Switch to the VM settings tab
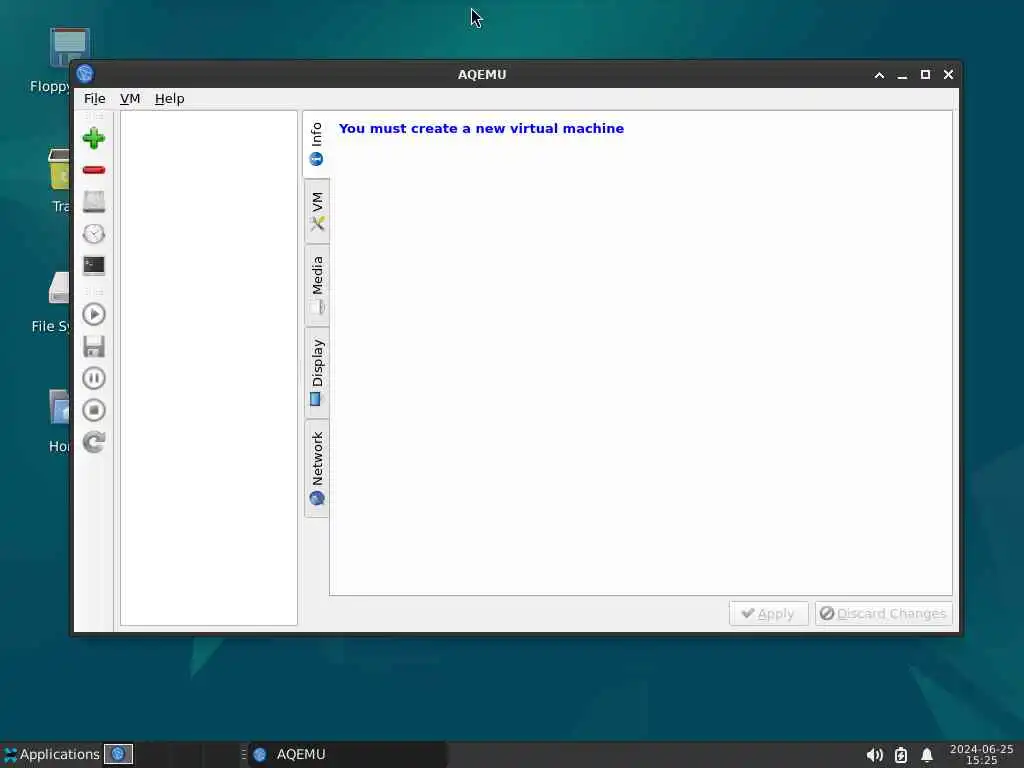This screenshot has height=768, width=1024. click(317, 212)
